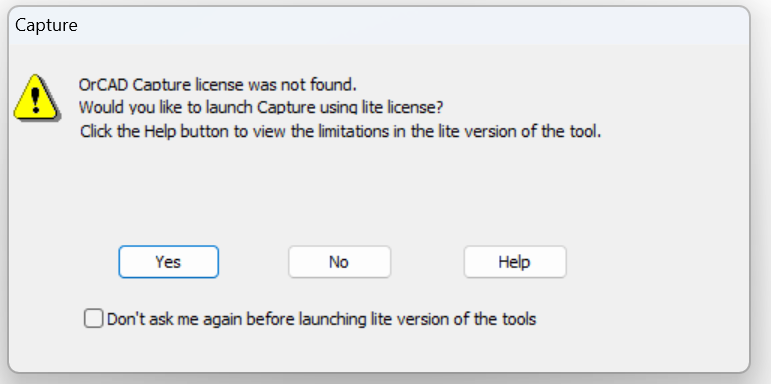Viewport: 771px width, 384px height.
Task: Click the Capture dialog title bar
Action: pos(379,26)
